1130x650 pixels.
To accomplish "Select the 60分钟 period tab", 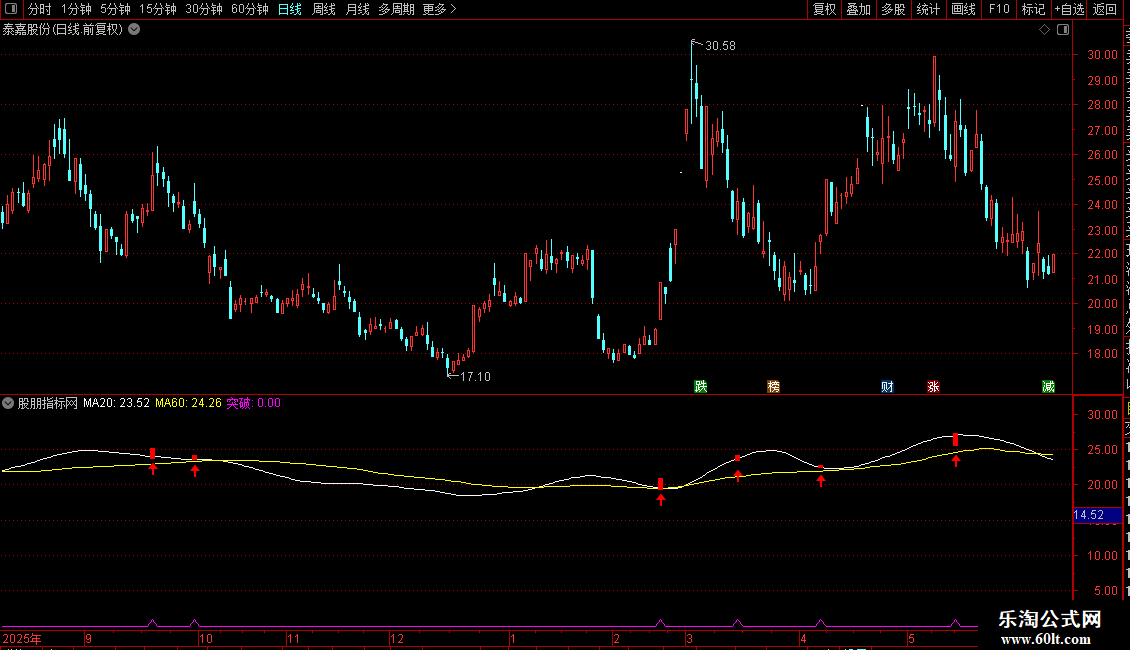I will tap(250, 9).
